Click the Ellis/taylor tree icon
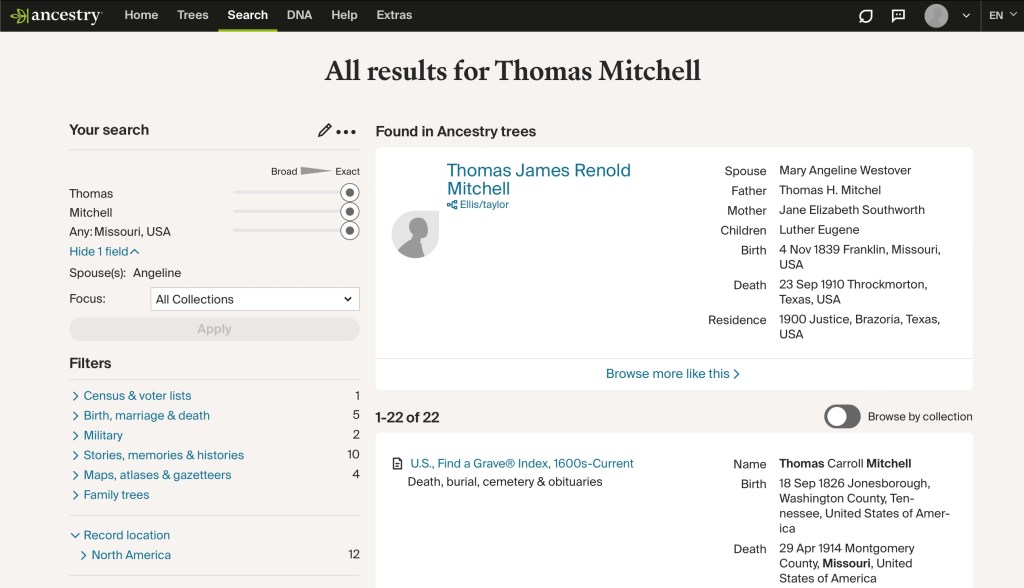Viewport: 1024px width, 588px height. [x=452, y=205]
